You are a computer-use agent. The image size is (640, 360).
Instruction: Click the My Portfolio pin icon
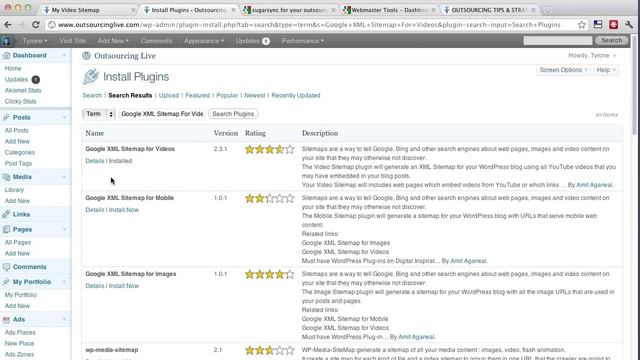click(6, 282)
